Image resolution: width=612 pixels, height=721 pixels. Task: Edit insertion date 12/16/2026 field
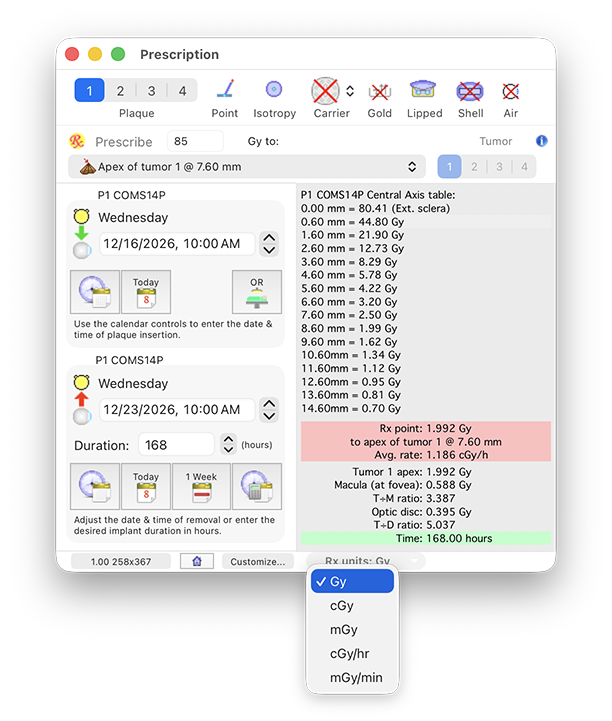click(177, 244)
